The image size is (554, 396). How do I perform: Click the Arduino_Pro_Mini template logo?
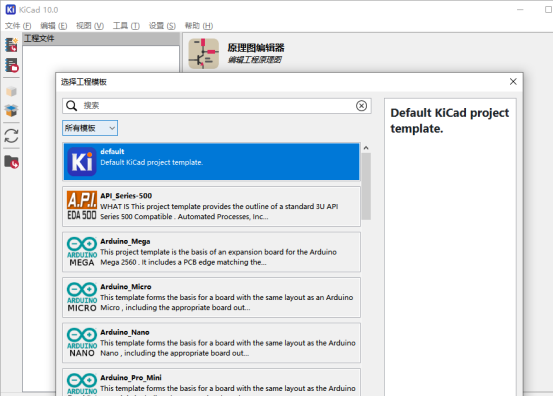point(82,384)
